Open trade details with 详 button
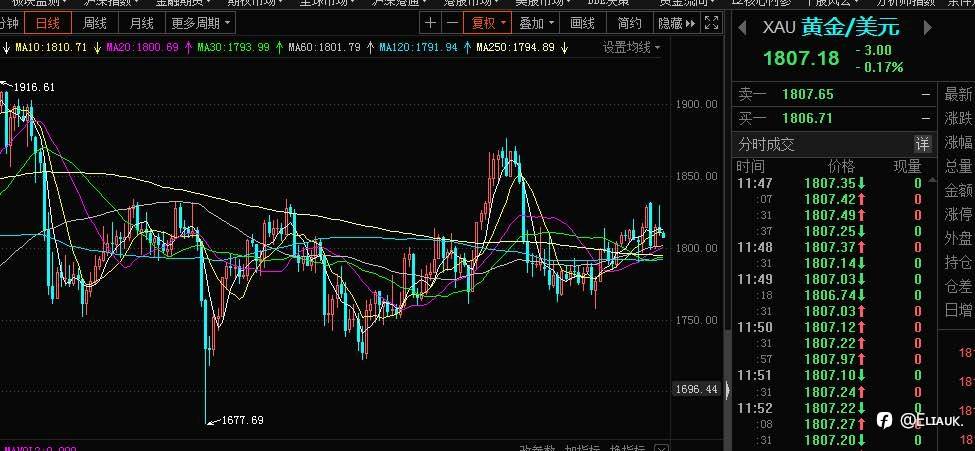 (x=923, y=144)
